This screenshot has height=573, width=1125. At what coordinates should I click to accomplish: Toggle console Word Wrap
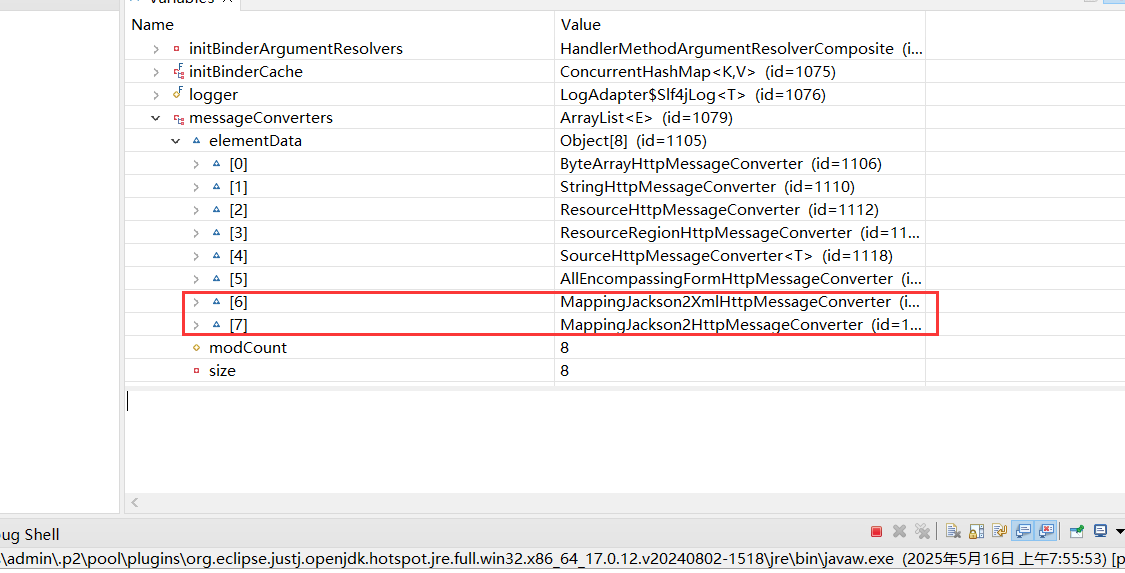click(x=999, y=531)
